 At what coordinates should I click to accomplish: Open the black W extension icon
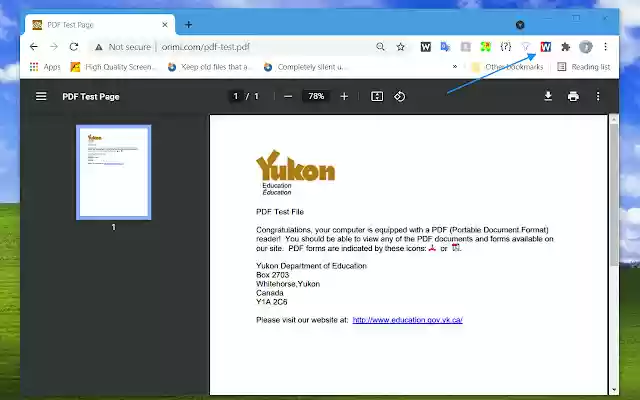click(x=425, y=47)
